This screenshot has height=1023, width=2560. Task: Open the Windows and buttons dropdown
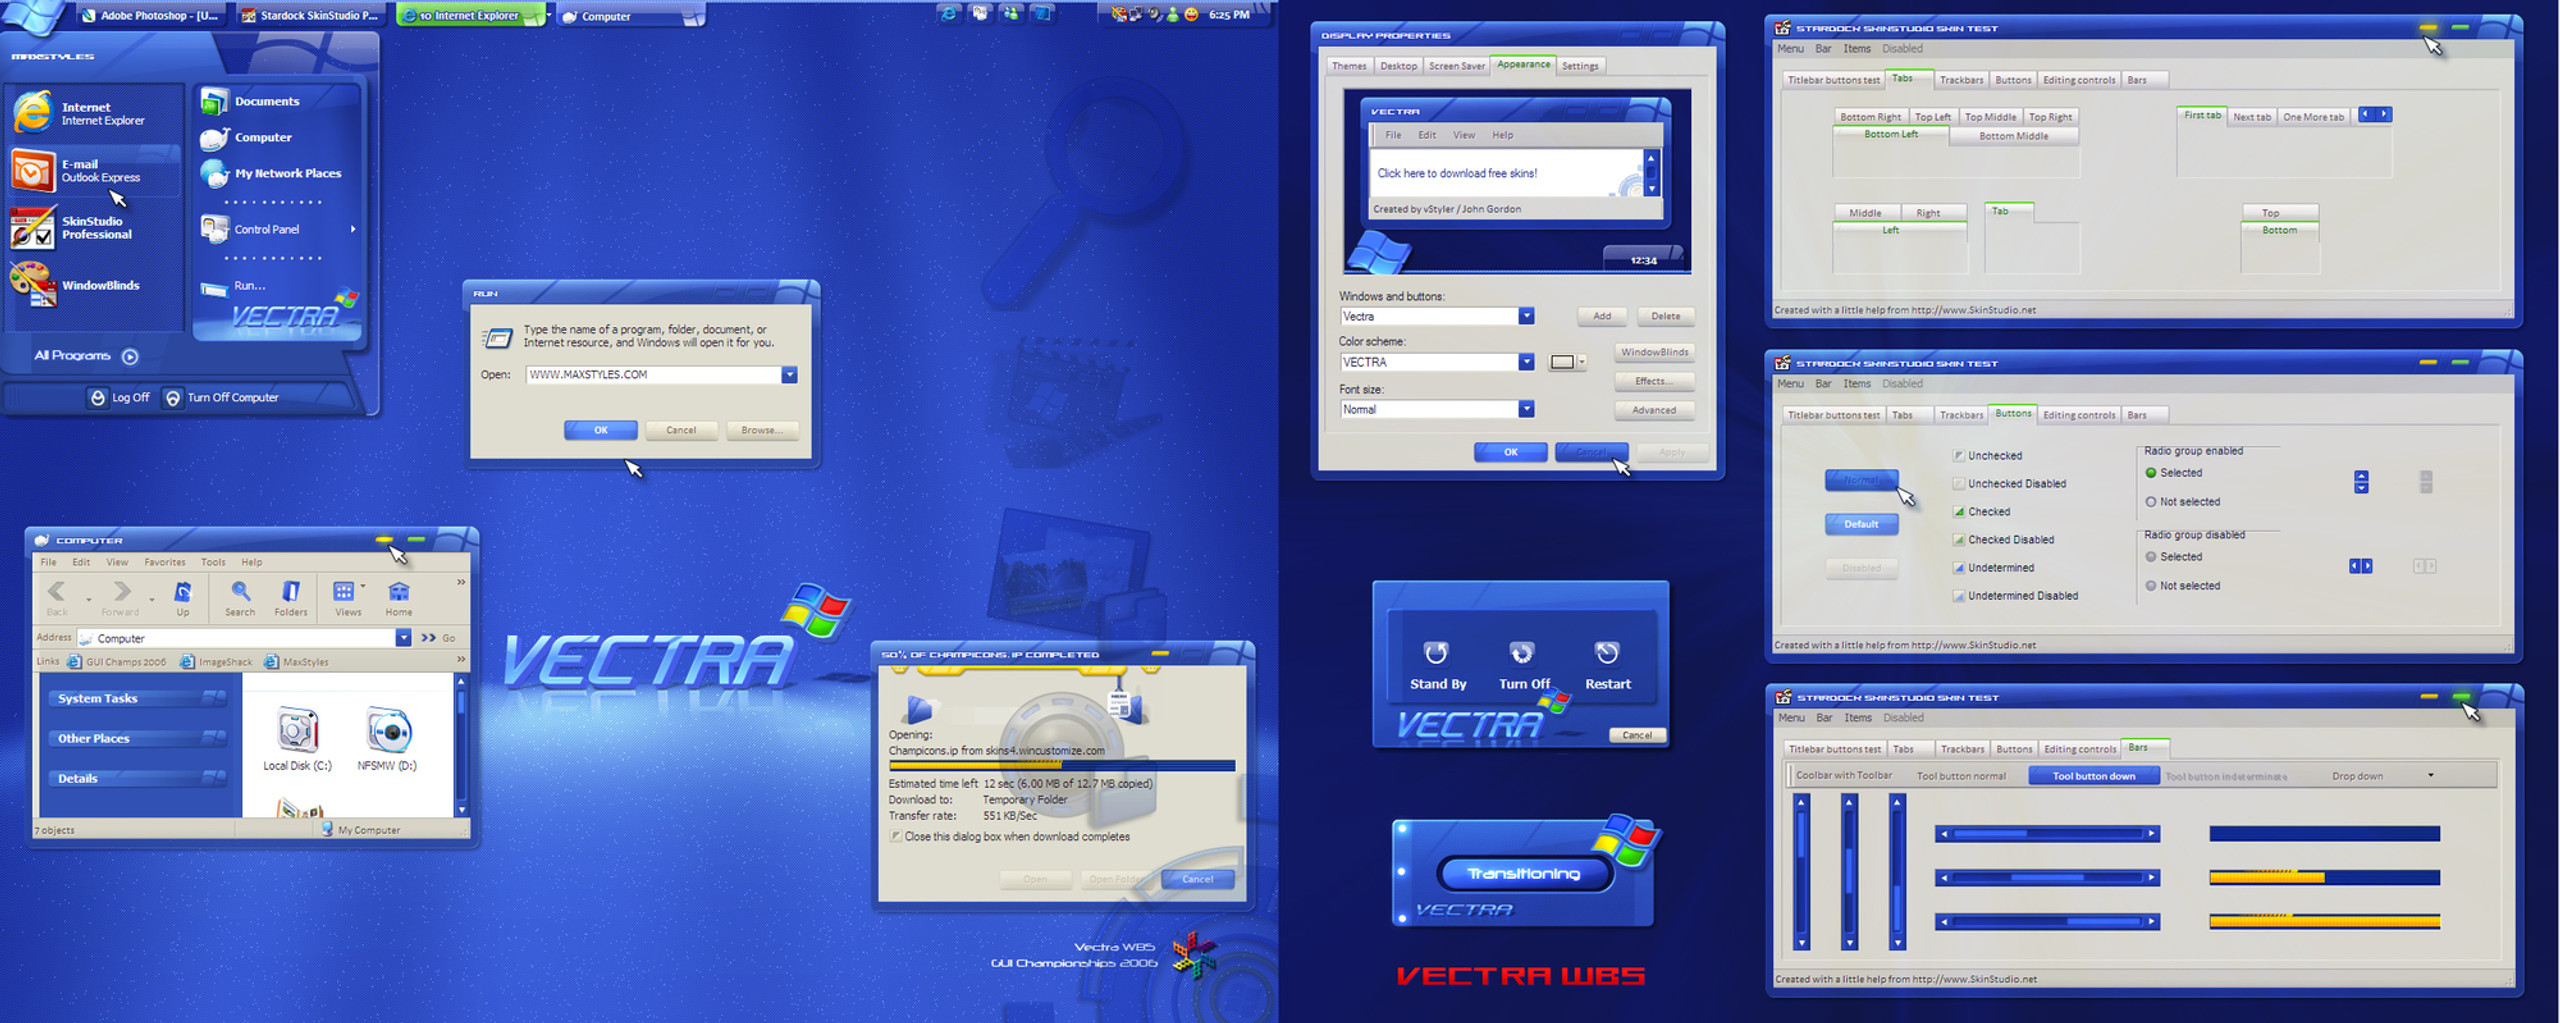[x=1526, y=316]
